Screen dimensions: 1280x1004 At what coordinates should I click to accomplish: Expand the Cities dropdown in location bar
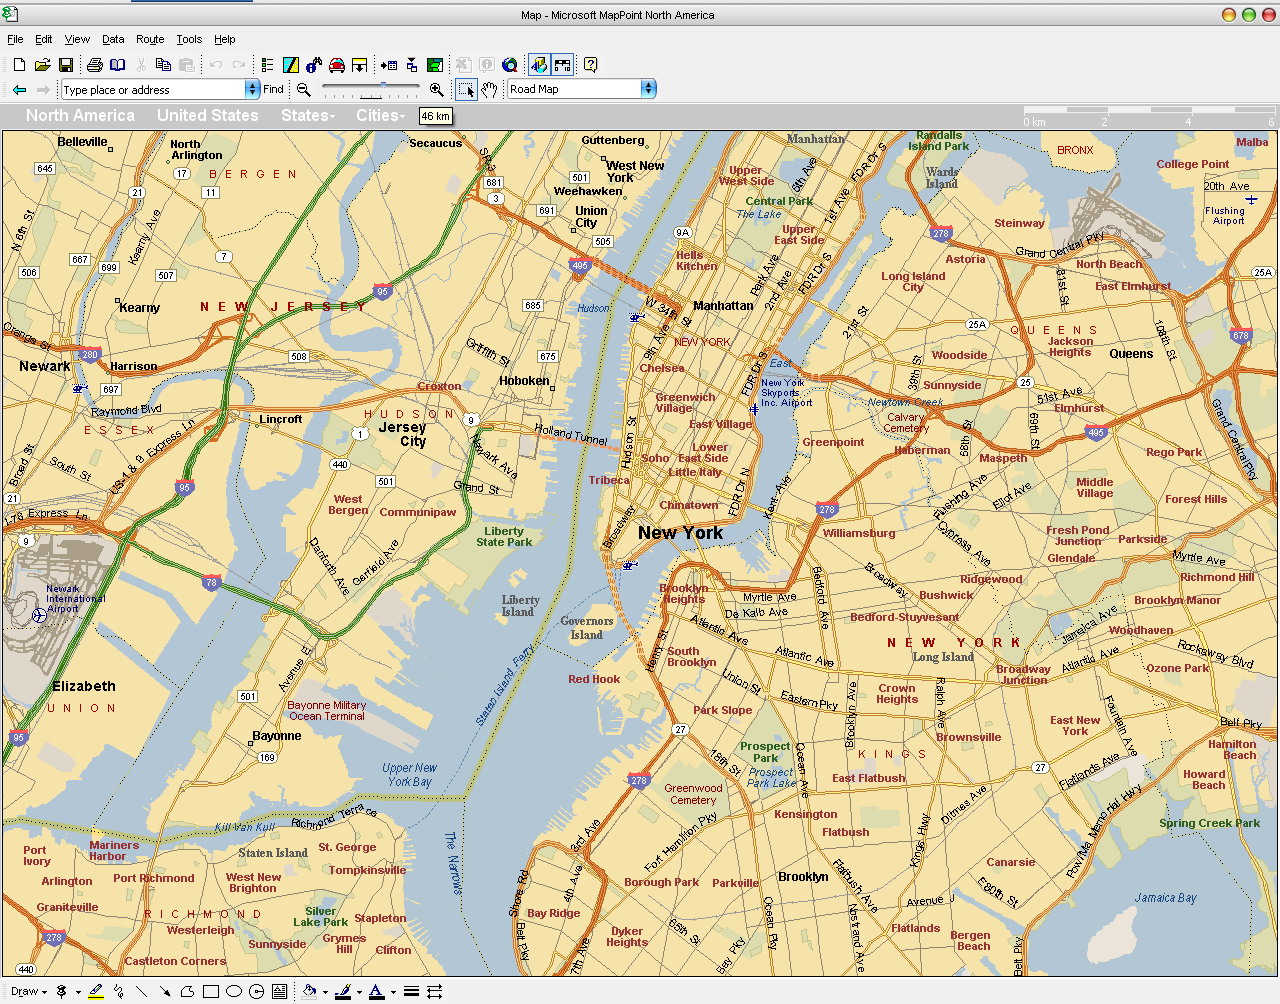point(380,116)
